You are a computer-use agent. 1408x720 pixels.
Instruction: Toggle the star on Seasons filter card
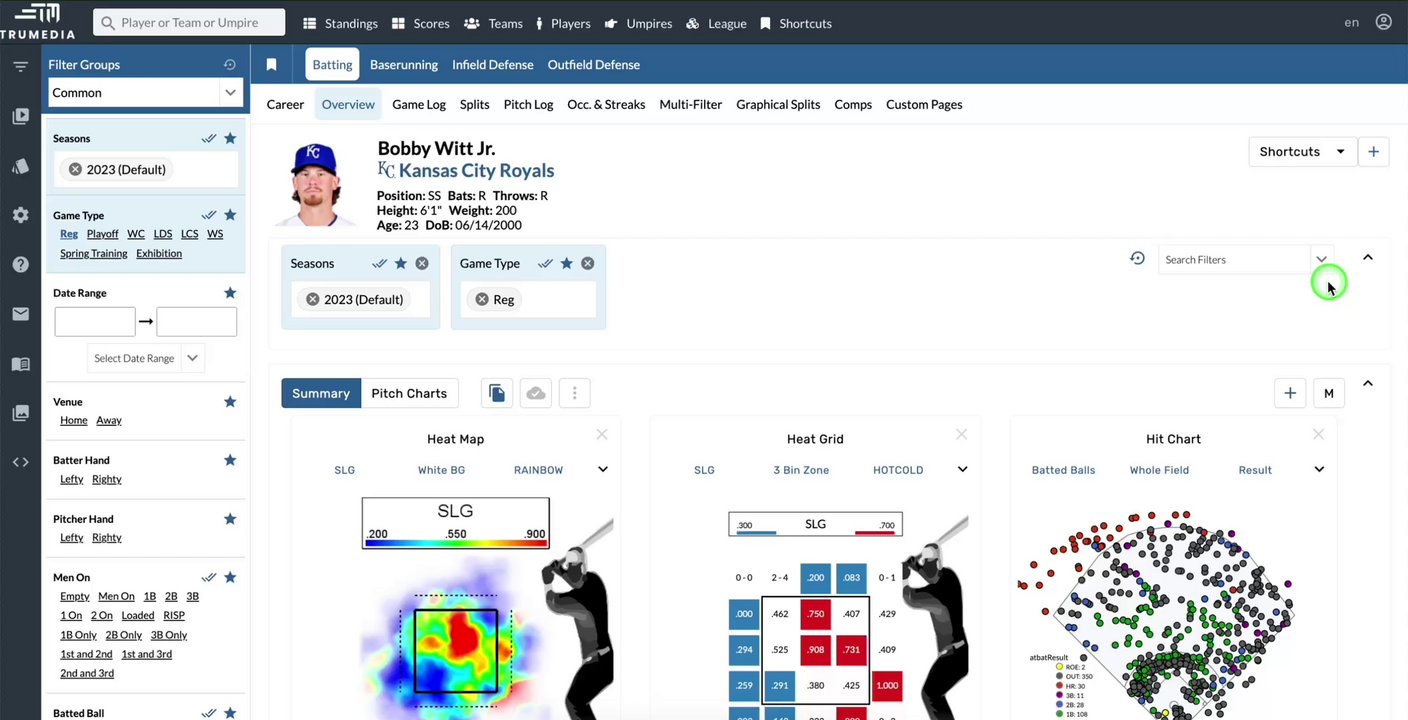coord(401,263)
